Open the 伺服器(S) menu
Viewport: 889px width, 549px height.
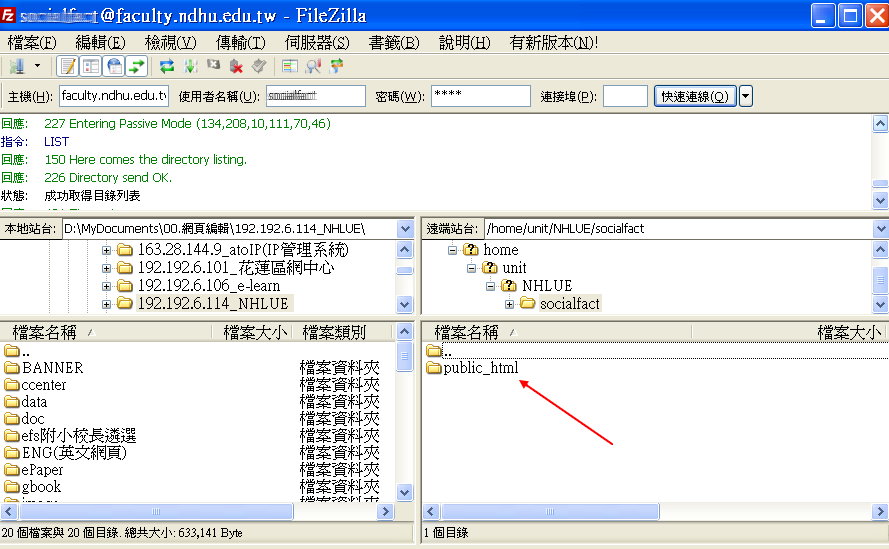tap(317, 42)
